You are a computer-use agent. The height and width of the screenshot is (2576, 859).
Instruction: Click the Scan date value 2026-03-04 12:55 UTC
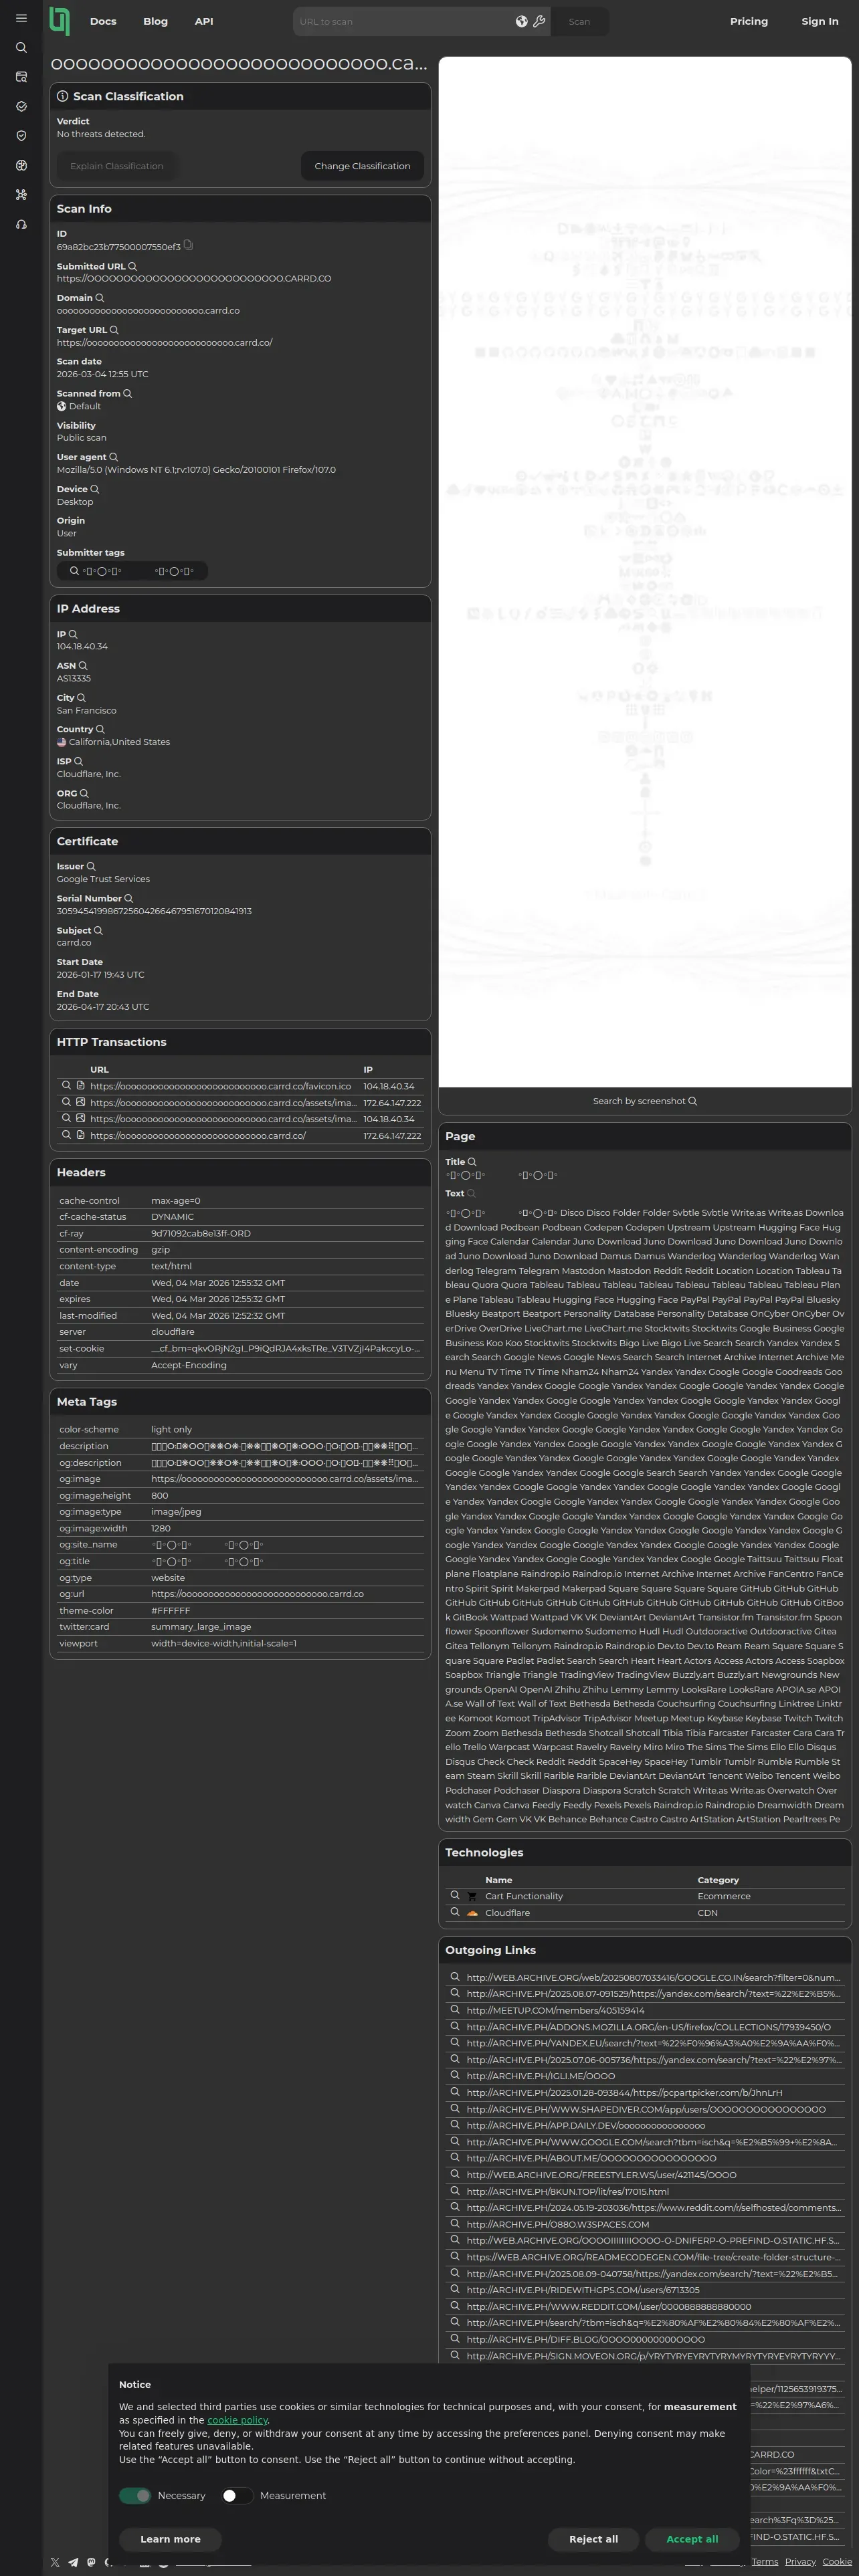[x=102, y=374]
